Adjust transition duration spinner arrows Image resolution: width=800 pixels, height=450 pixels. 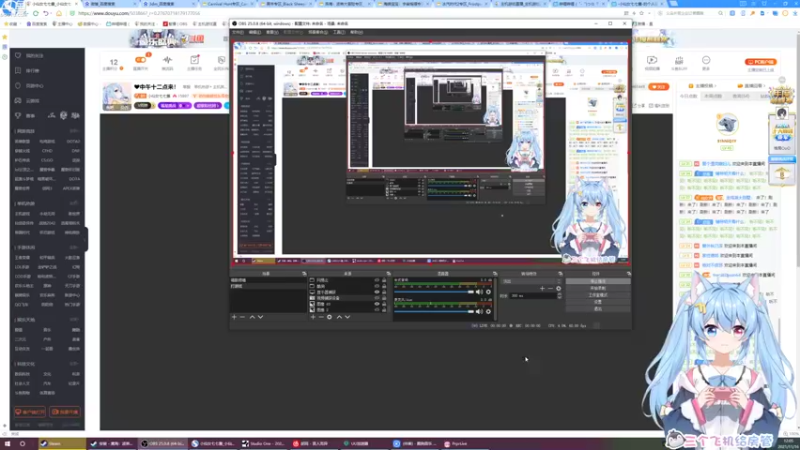click(560, 296)
